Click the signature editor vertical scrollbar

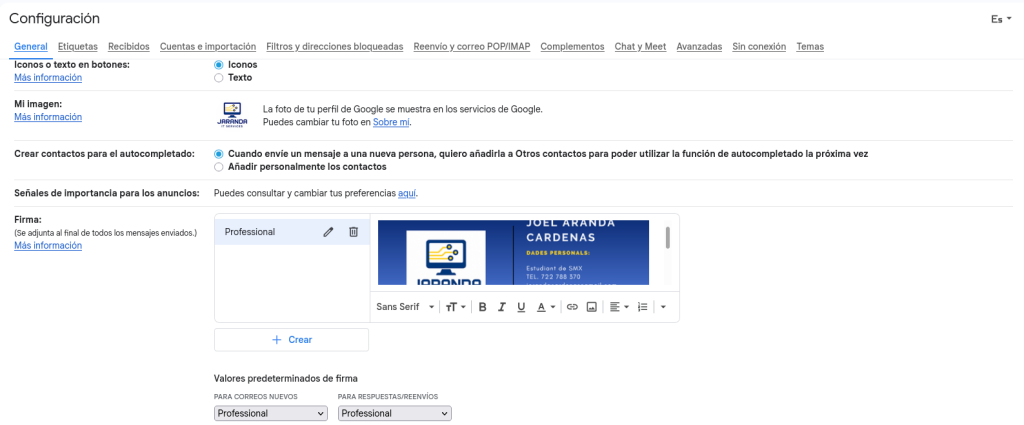click(667, 238)
